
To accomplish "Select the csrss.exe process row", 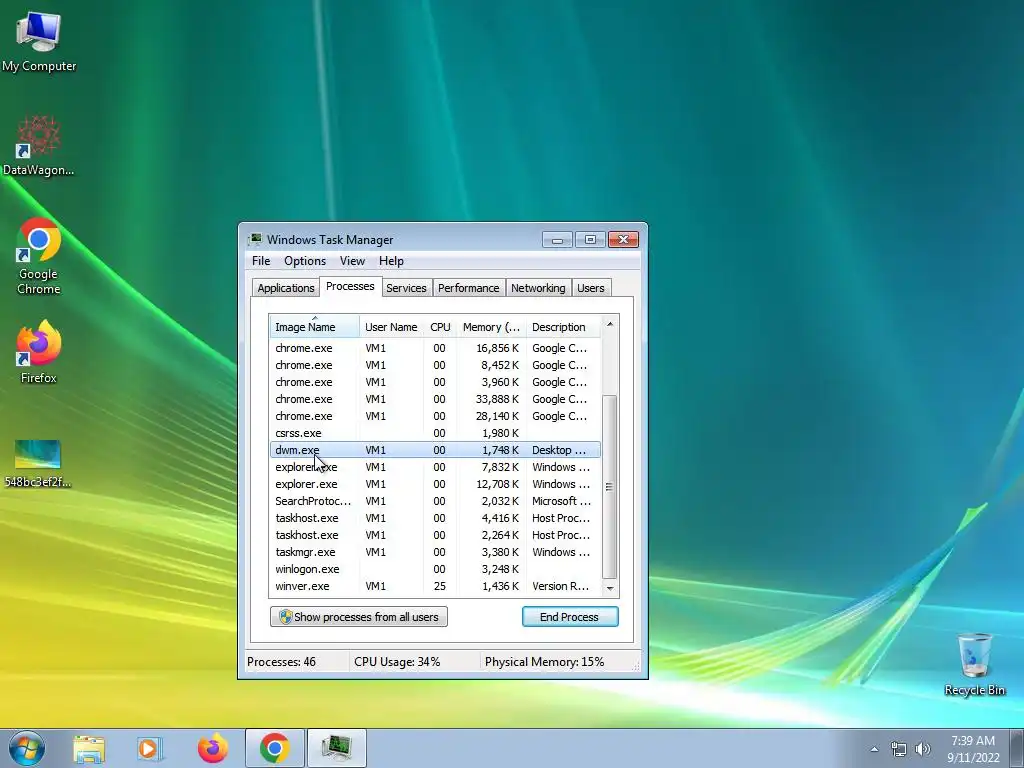I will point(435,433).
